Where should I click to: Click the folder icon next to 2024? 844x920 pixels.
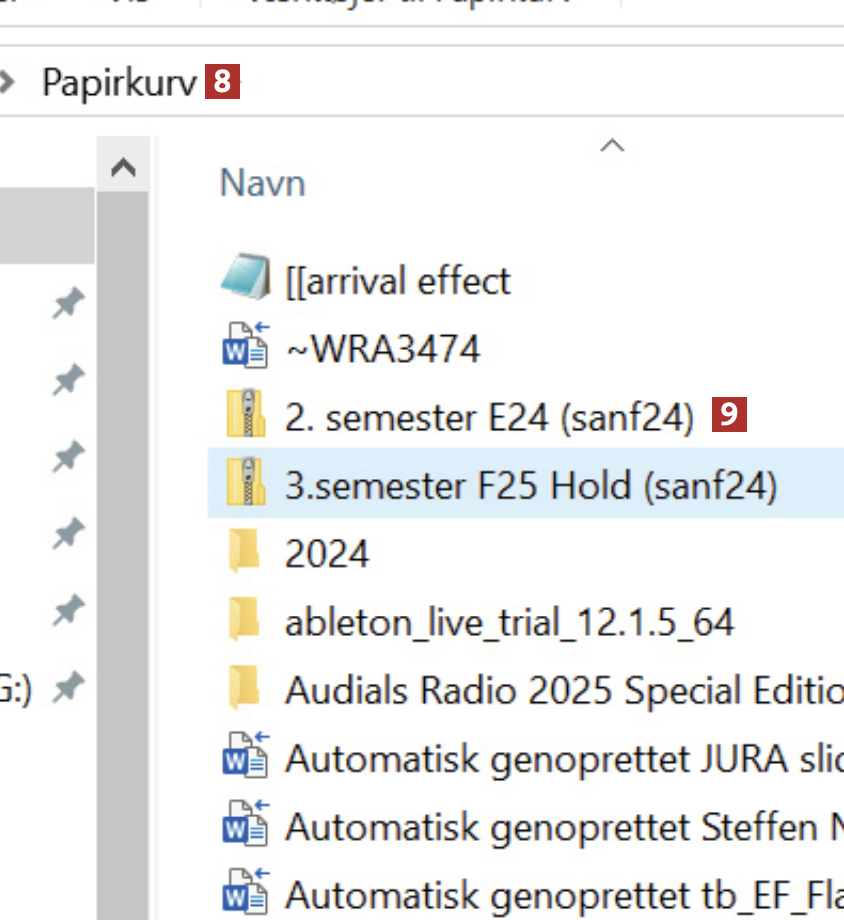[245, 553]
